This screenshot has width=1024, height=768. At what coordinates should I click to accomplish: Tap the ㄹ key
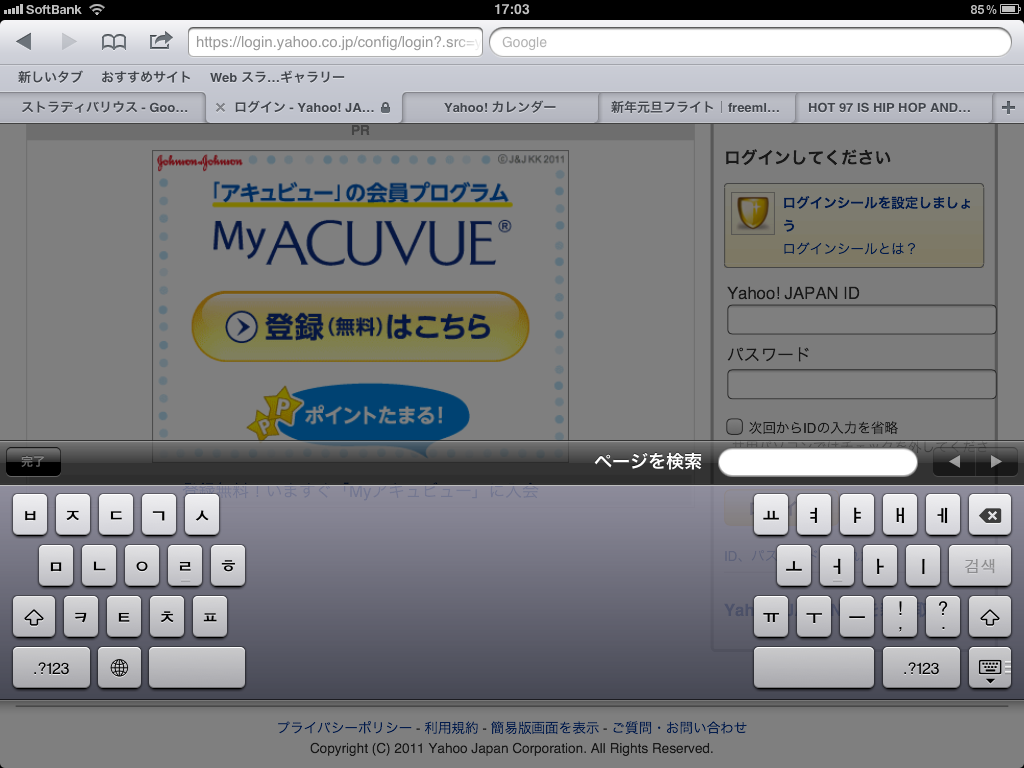185,566
